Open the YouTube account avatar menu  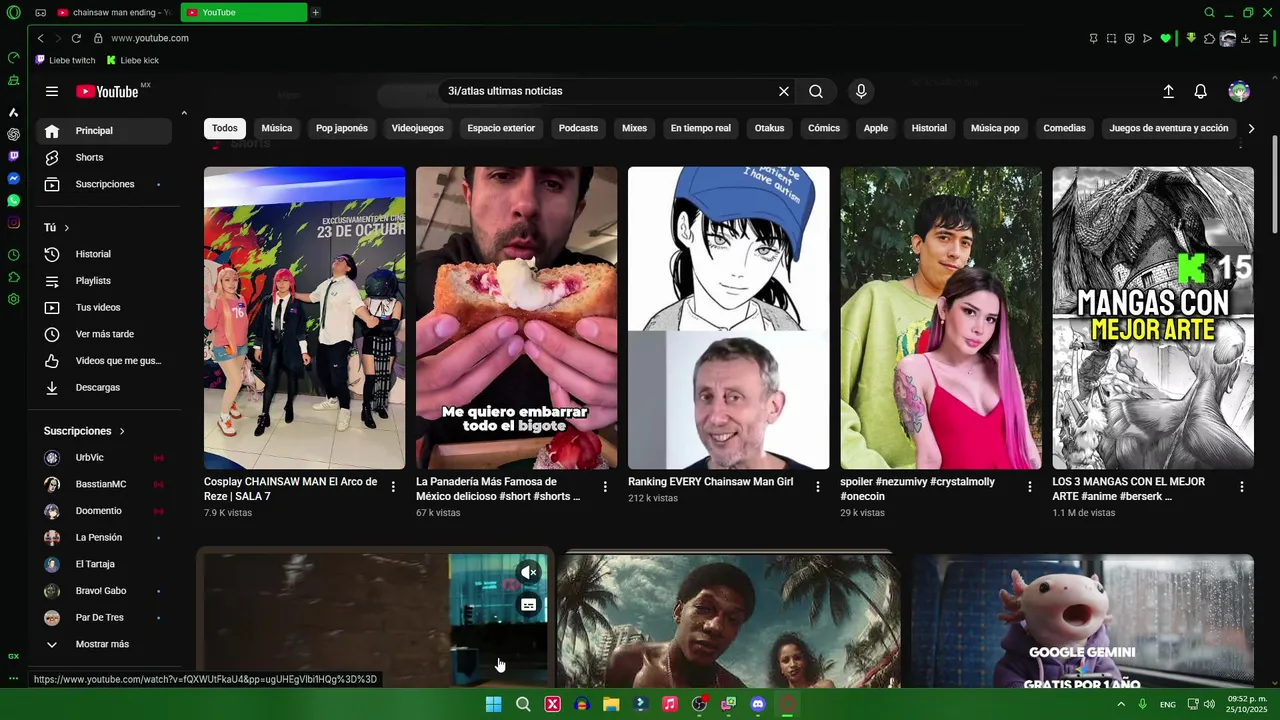coord(1239,91)
